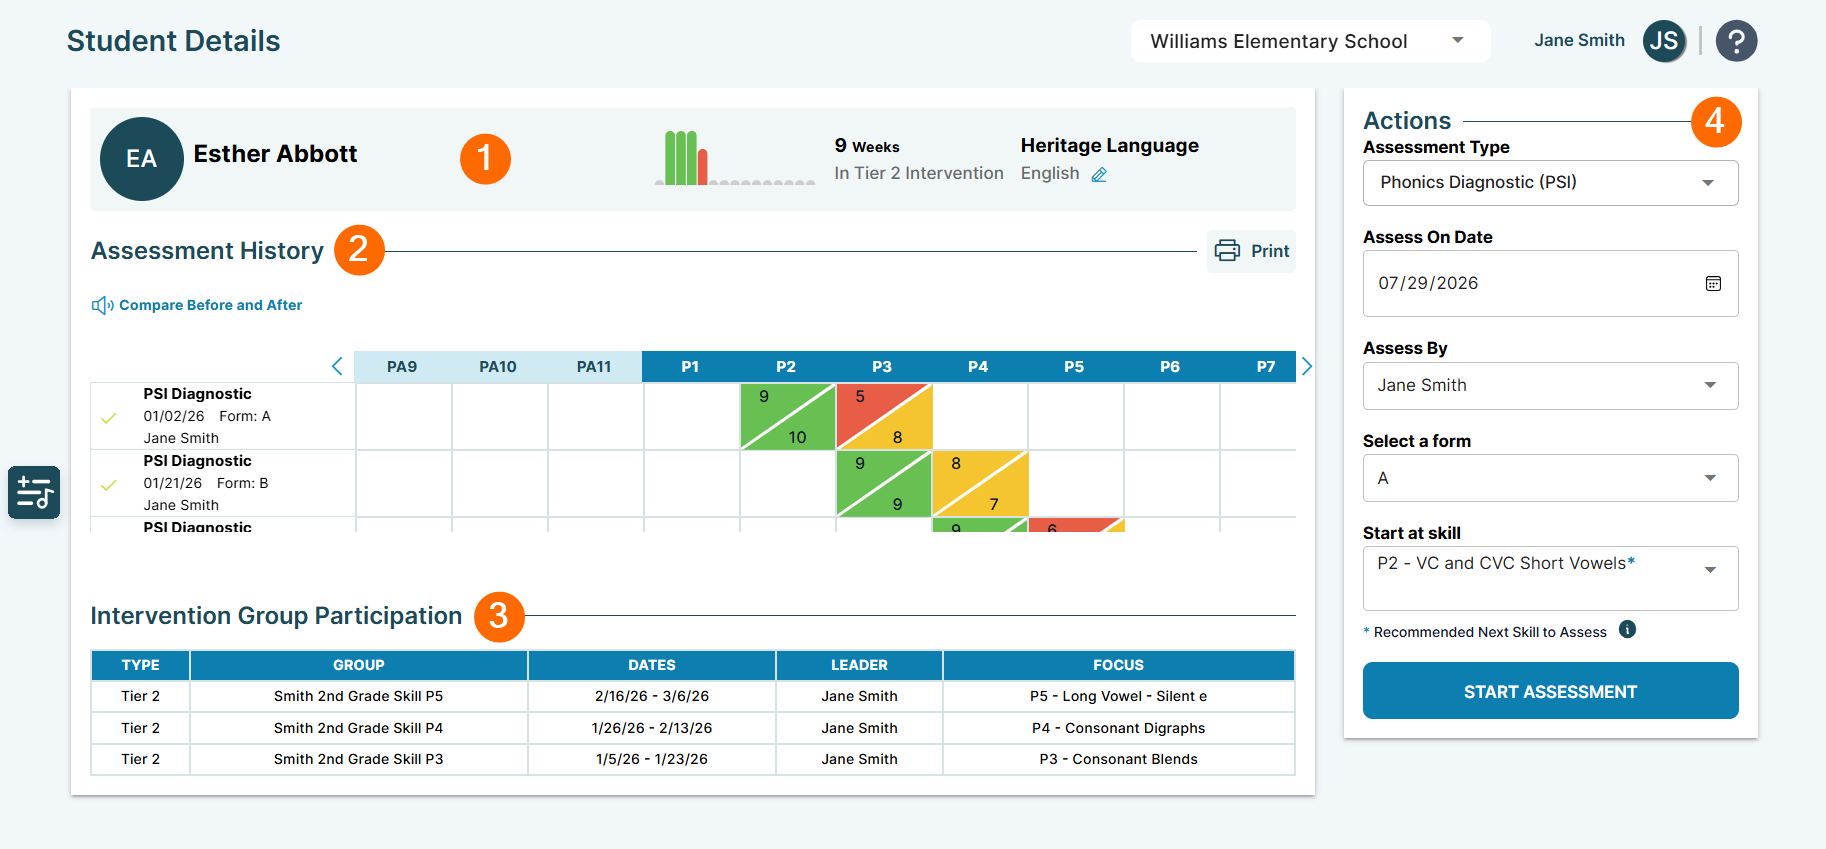Open the filter settings side tab icon

pyautogui.click(x=34, y=492)
